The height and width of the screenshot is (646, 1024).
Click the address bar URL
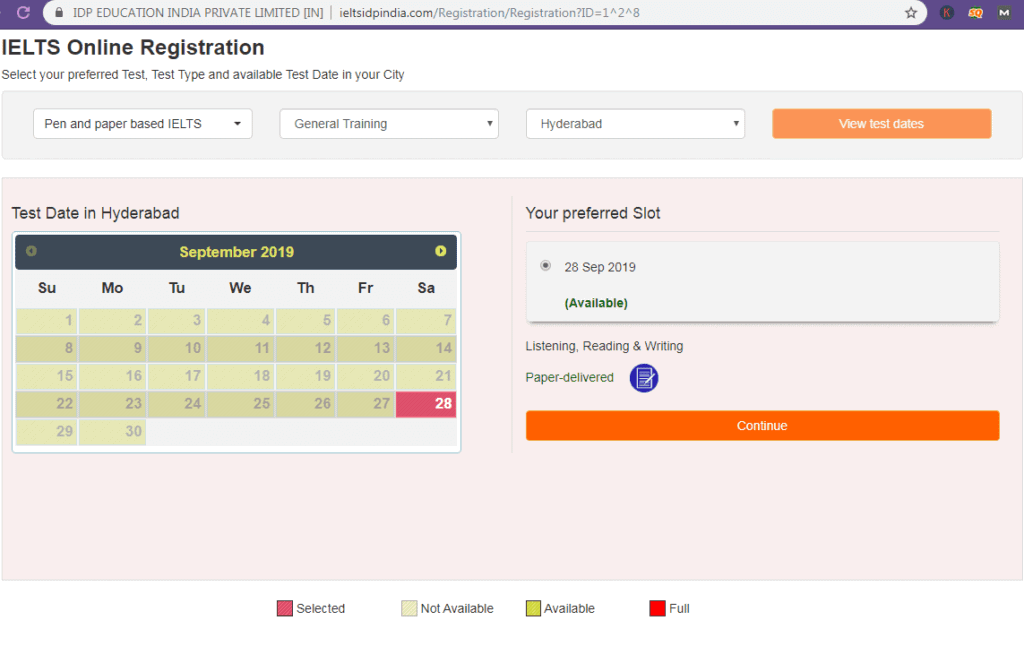click(x=489, y=12)
